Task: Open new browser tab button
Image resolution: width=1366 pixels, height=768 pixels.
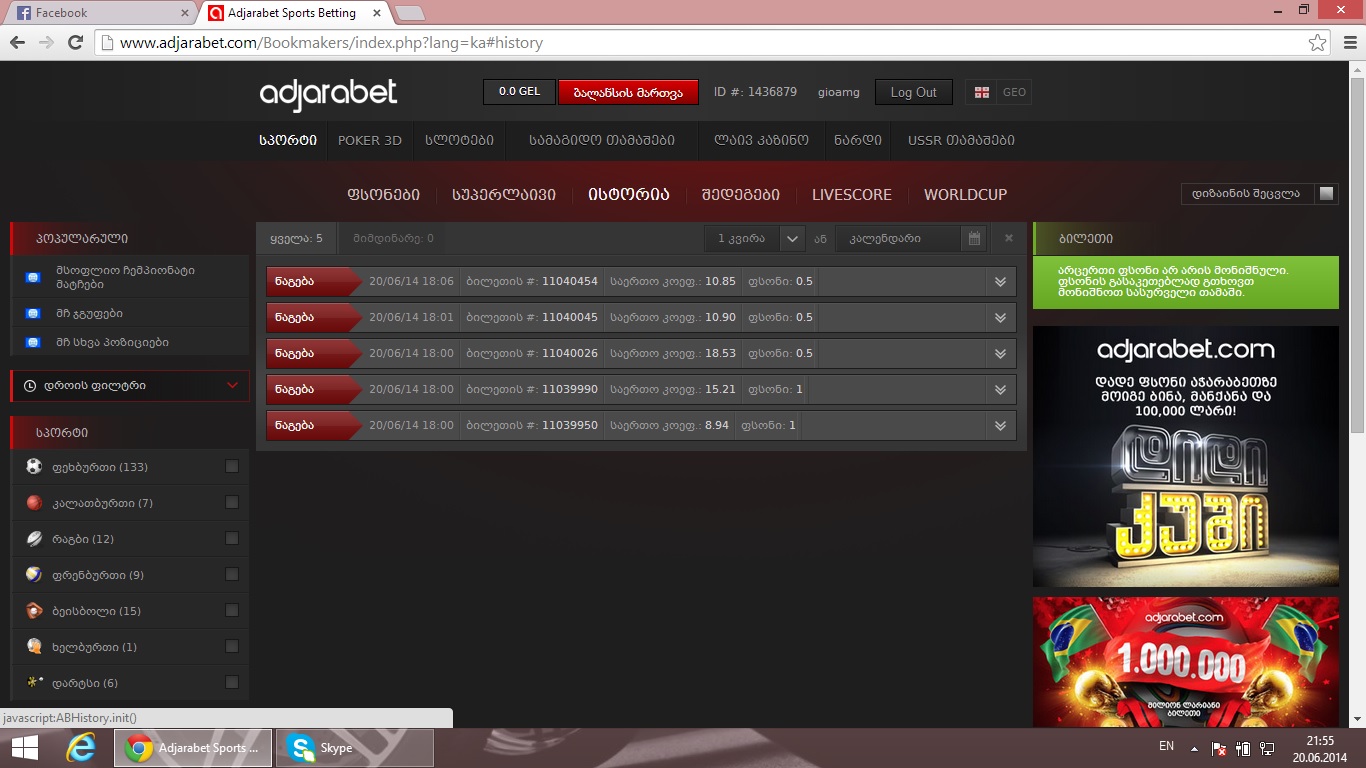Action: pyautogui.click(x=410, y=13)
